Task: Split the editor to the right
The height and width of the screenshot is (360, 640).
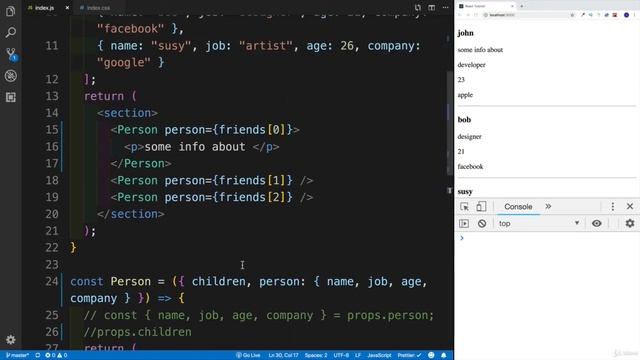Action: 431,7
